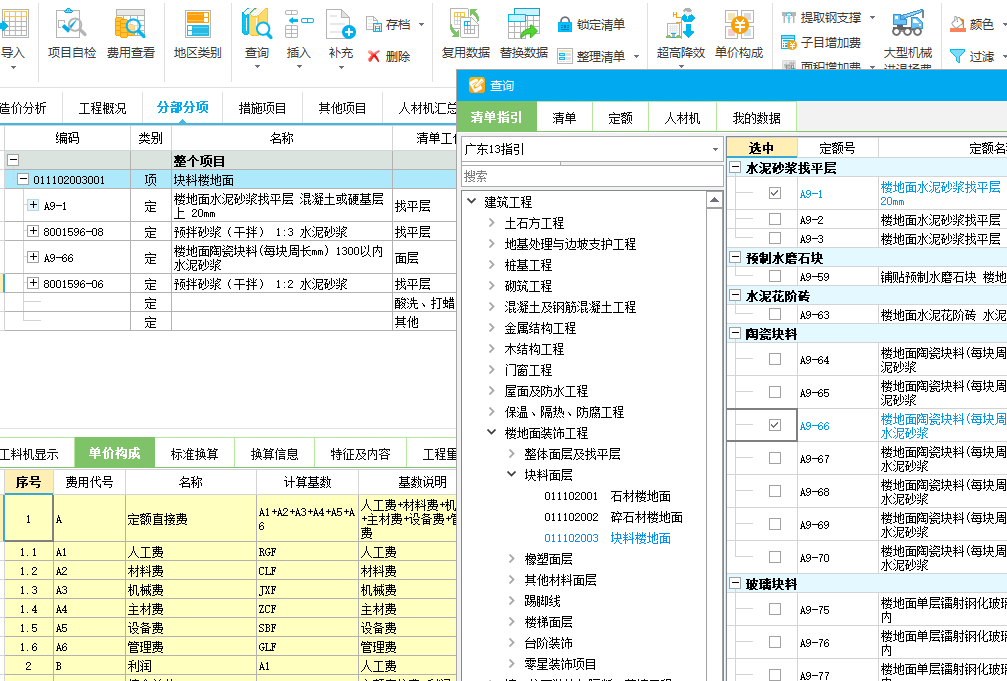The width and height of the screenshot is (1007, 681).
Task: Uncheck the A9-1 quota checkbox
Action: coord(775,193)
